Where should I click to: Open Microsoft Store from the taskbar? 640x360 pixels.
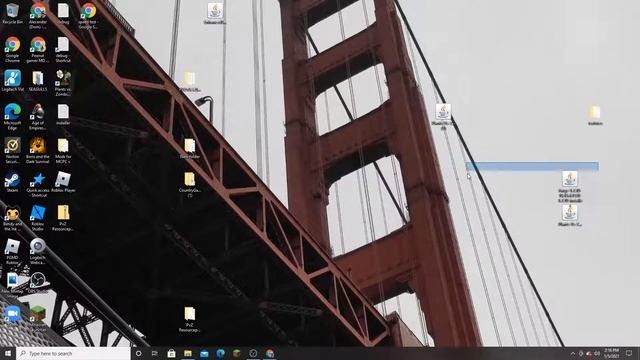[171, 353]
